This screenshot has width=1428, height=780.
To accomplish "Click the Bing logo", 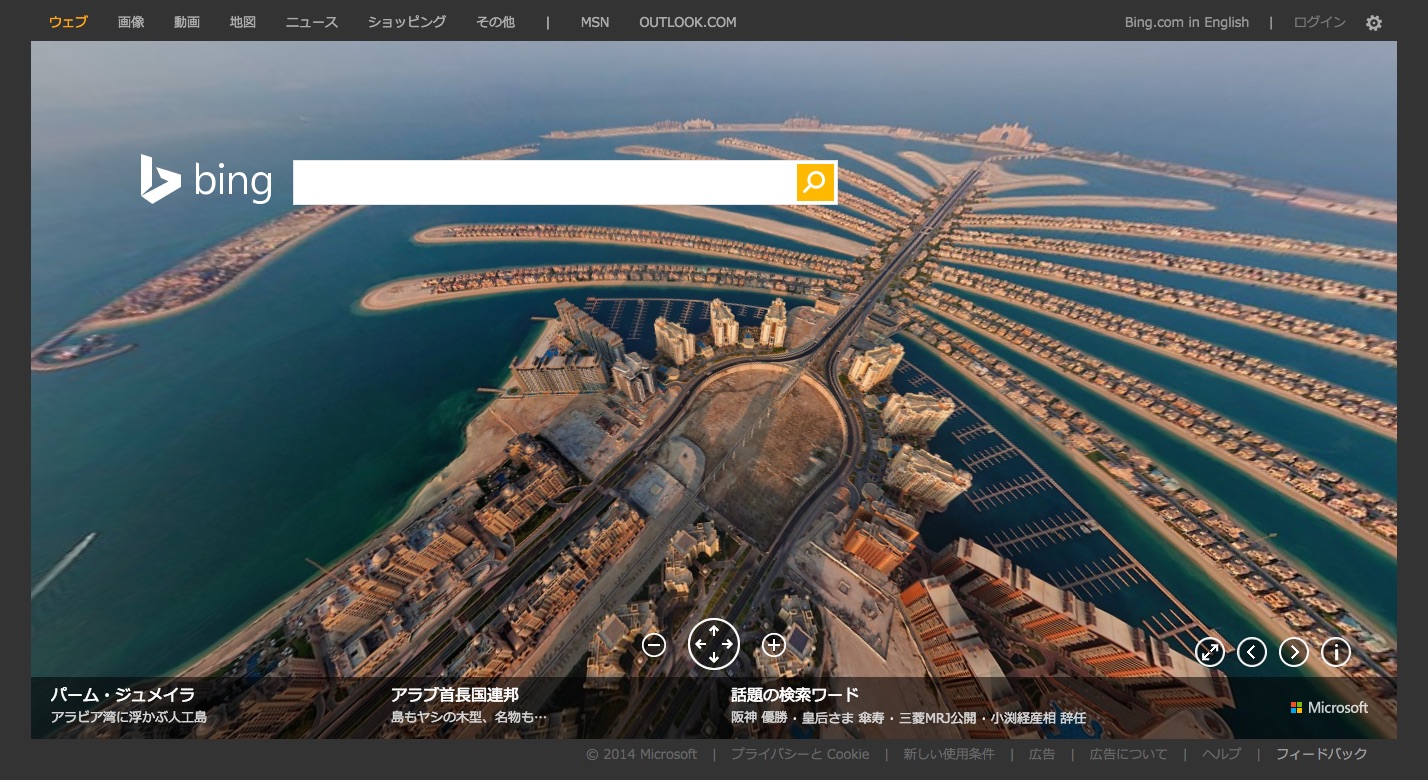I will tap(206, 181).
